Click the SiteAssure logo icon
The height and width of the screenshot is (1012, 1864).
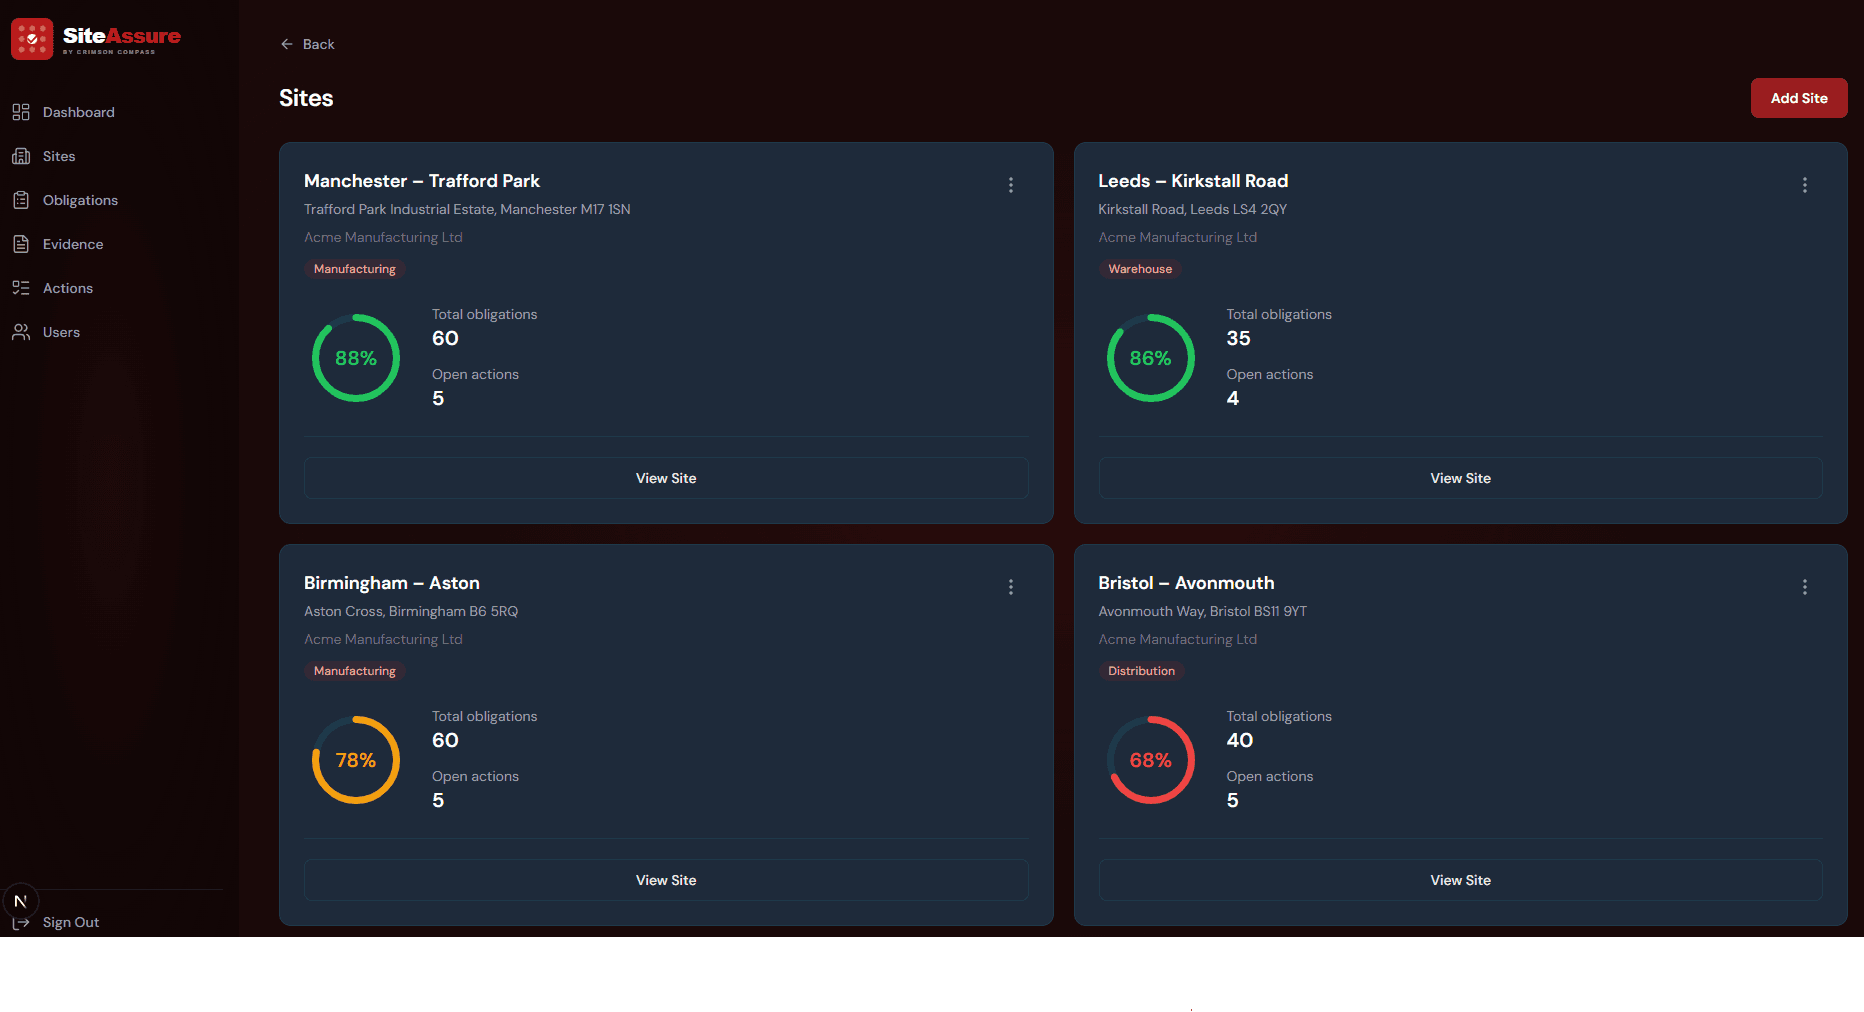coord(32,39)
